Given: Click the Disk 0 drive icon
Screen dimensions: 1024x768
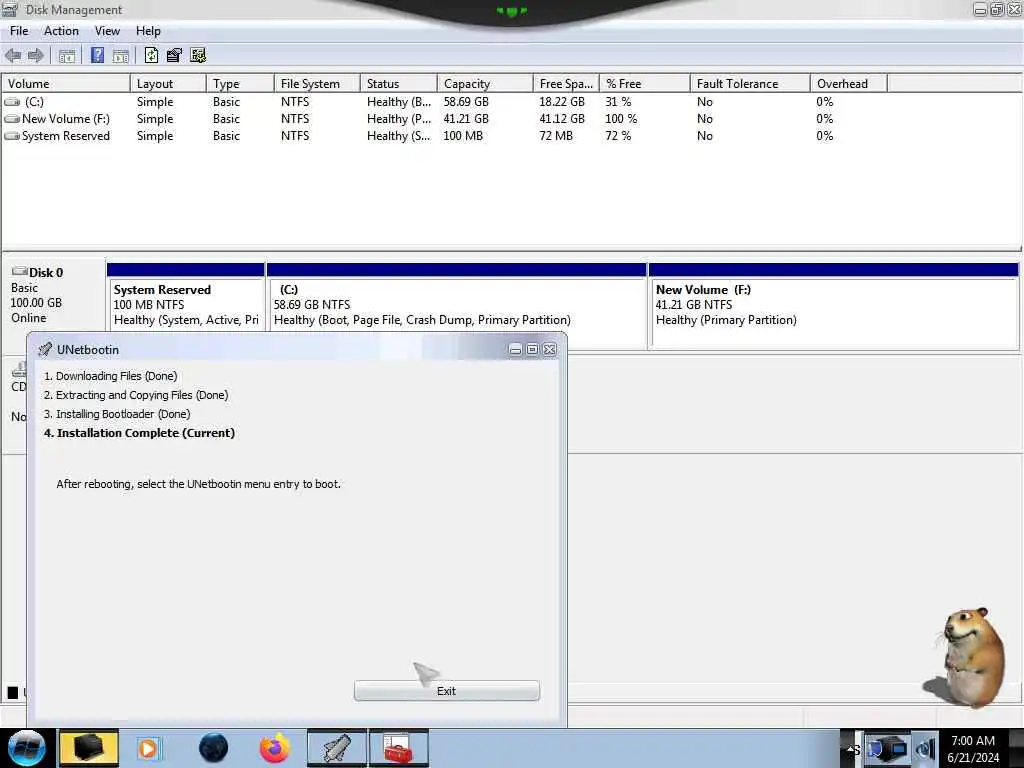Looking at the screenshot, I should tap(20, 271).
